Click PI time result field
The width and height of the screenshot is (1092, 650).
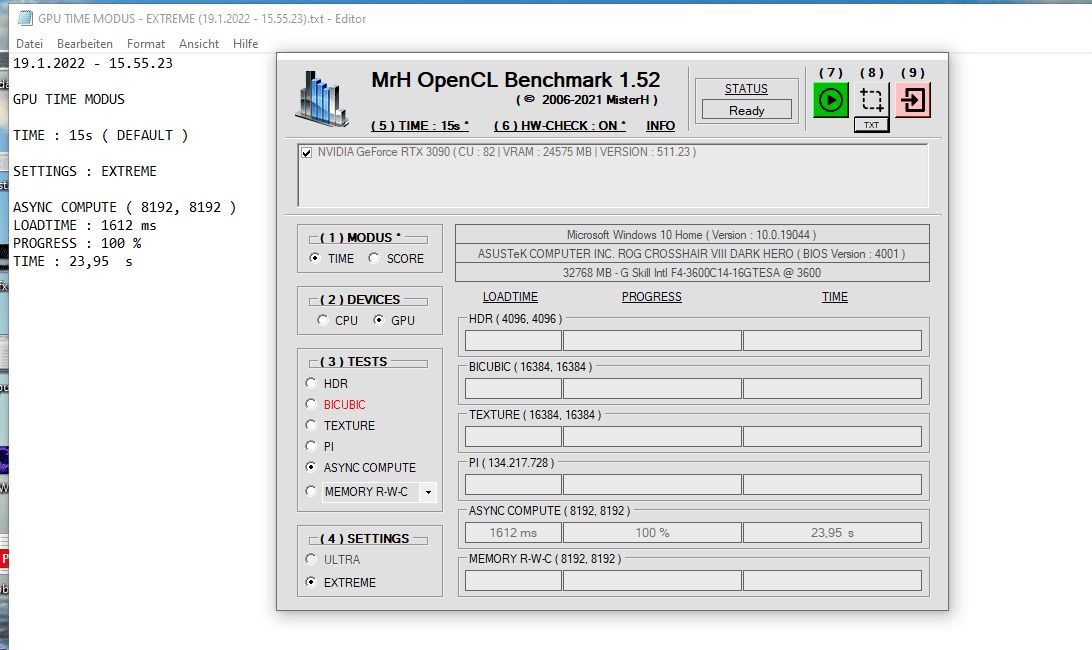tap(832, 484)
